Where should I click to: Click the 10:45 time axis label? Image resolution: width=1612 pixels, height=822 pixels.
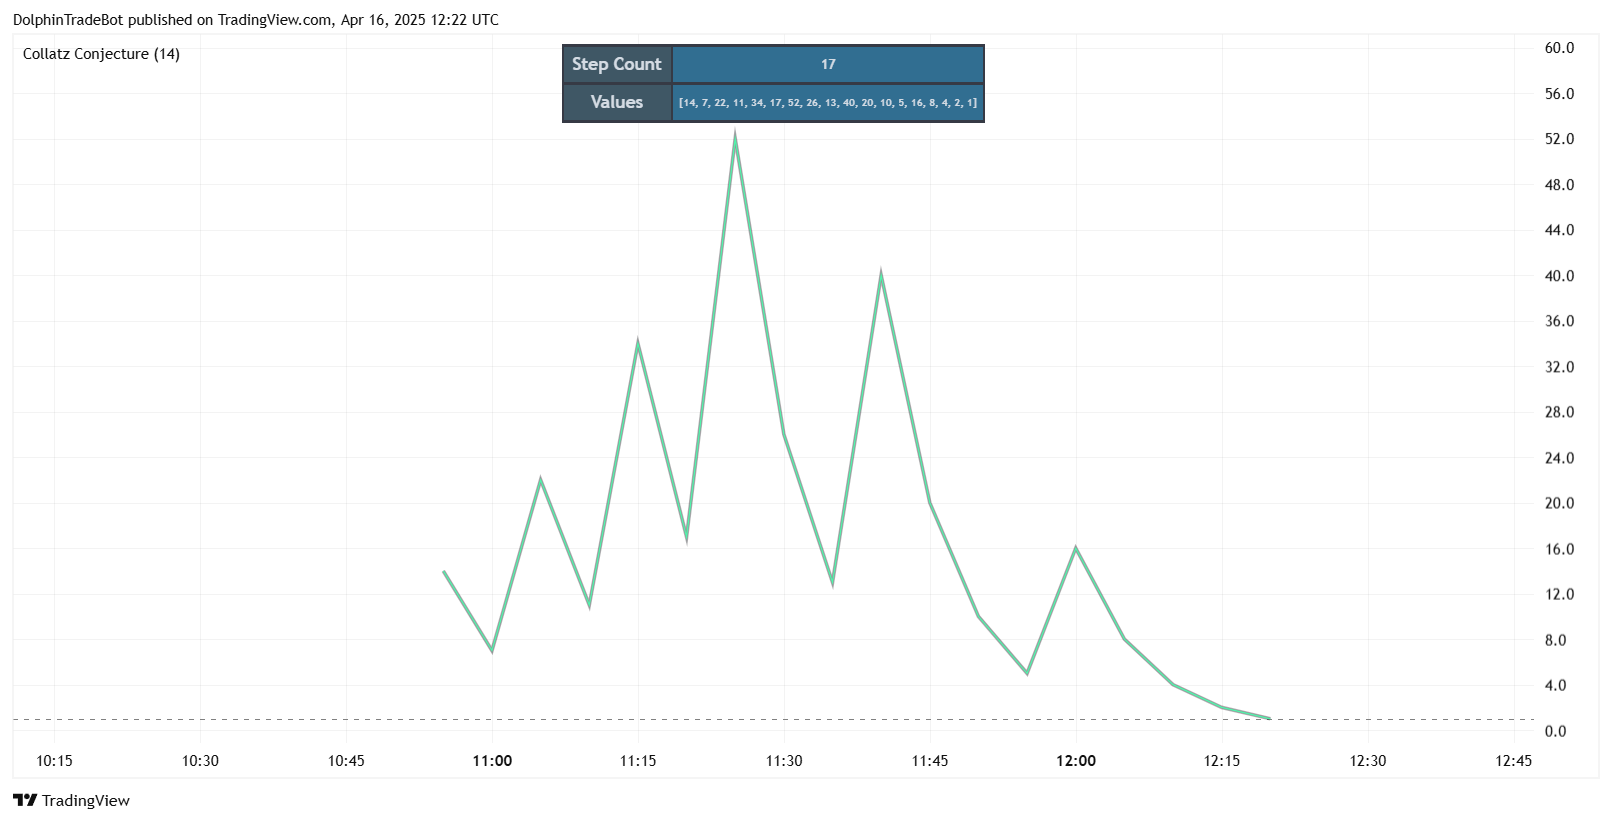346,761
